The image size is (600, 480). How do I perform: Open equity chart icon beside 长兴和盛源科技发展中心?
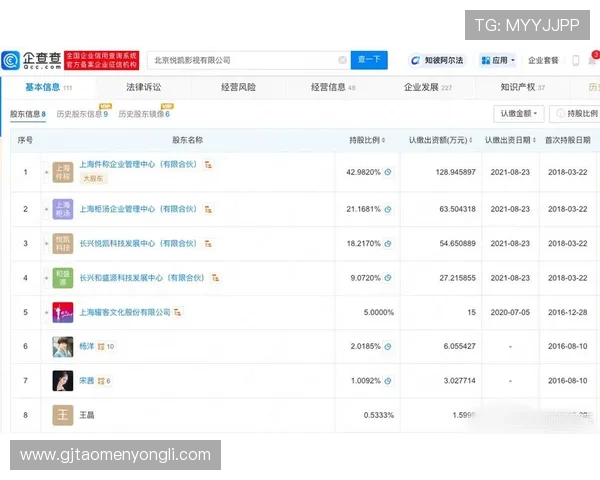pos(216,278)
